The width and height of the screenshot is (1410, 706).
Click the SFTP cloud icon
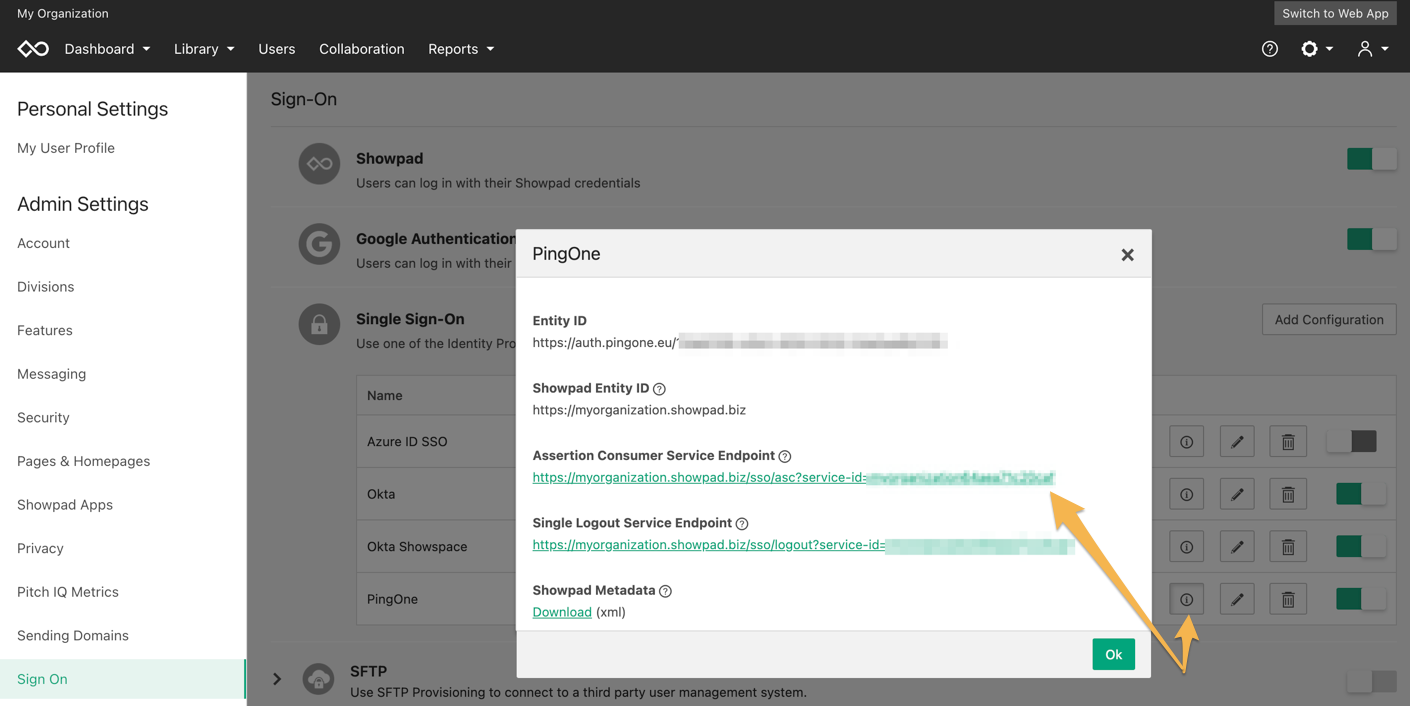319,680
